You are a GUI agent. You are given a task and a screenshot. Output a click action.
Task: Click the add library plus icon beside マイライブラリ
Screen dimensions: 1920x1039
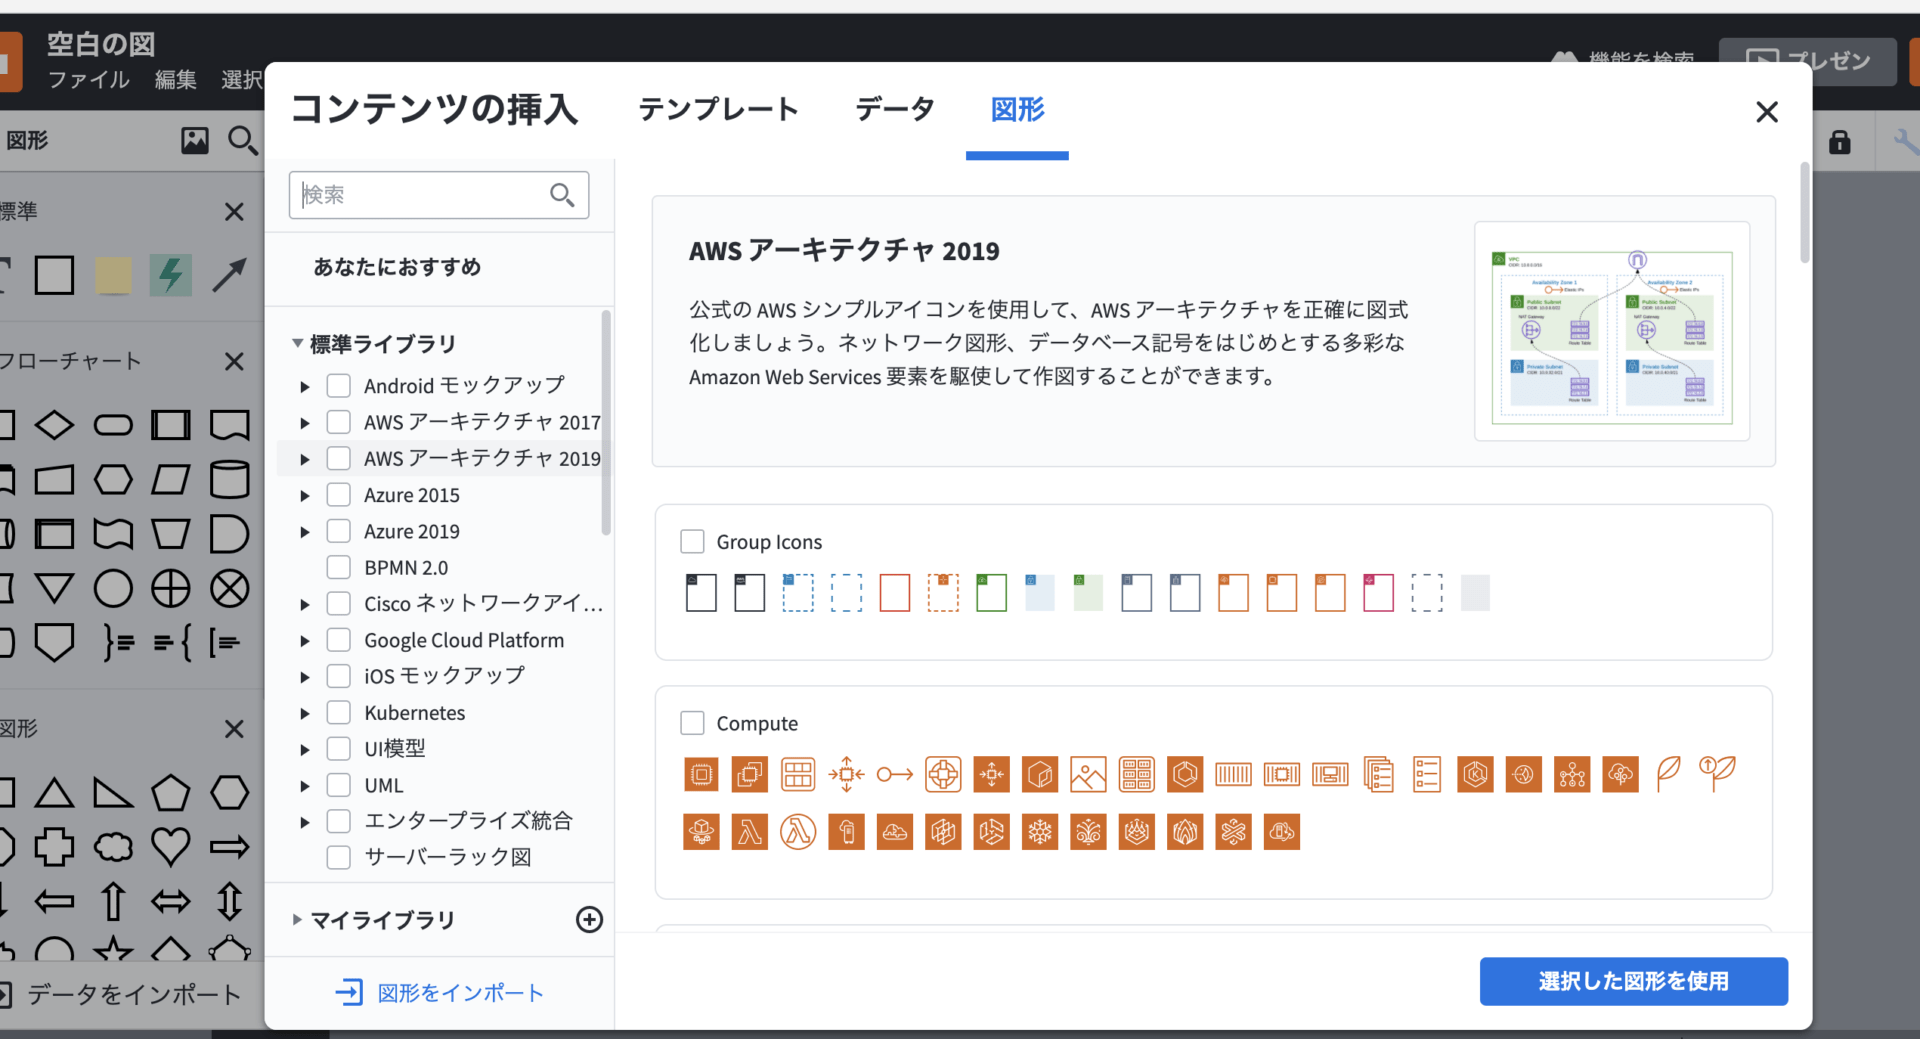click(x=590, y=920)
